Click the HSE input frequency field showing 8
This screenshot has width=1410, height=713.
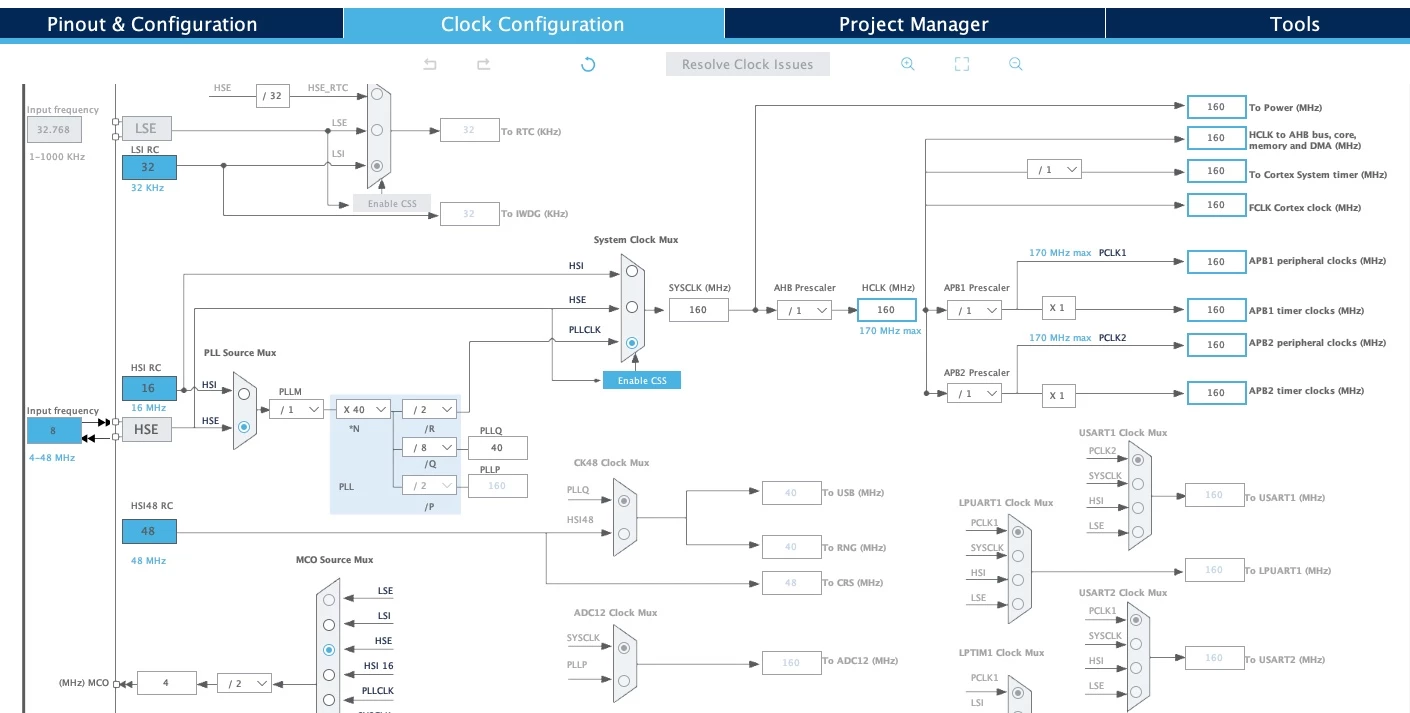tap(55, 430)
